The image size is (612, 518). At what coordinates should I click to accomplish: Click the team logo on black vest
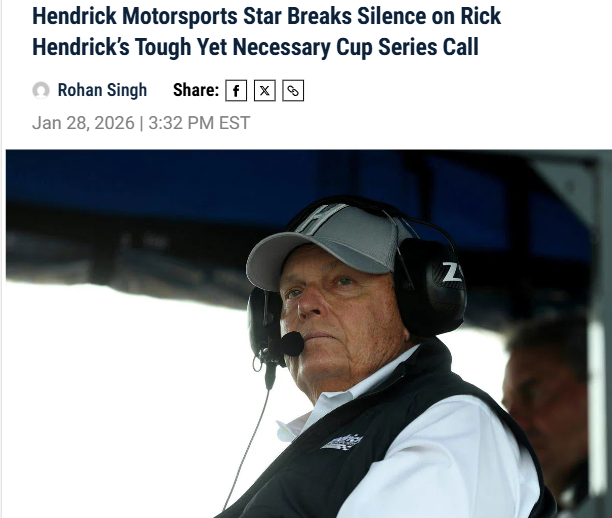pos(342,442)
